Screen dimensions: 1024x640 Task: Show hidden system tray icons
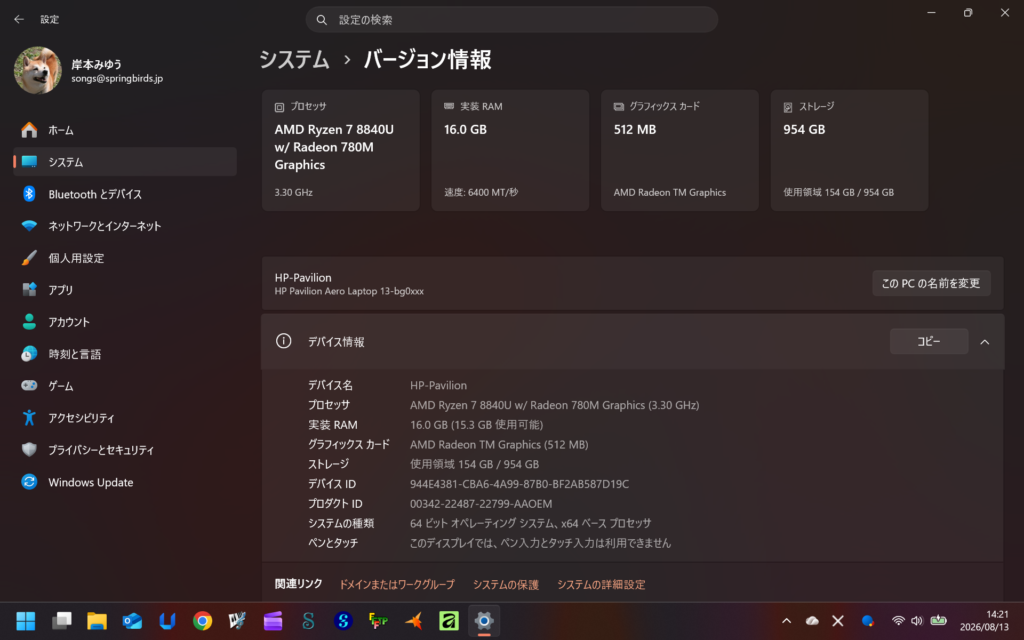pyautogui.click(x=786, y=621)
